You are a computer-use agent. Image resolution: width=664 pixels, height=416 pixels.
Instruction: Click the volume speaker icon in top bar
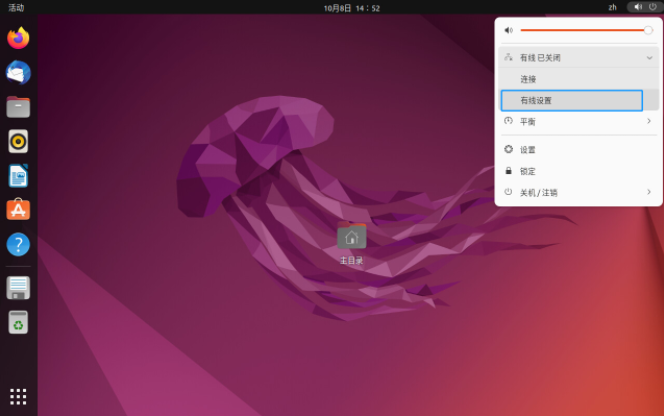pos(638,7)
